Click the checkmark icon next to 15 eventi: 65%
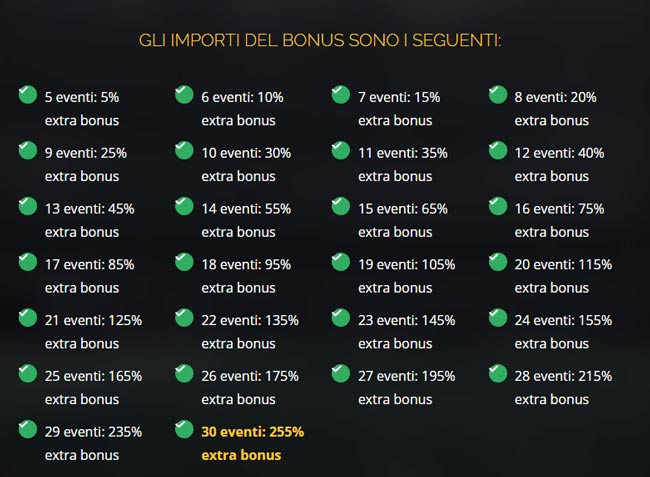Viewport: 650px width, 477px height. tap(341, 207)
